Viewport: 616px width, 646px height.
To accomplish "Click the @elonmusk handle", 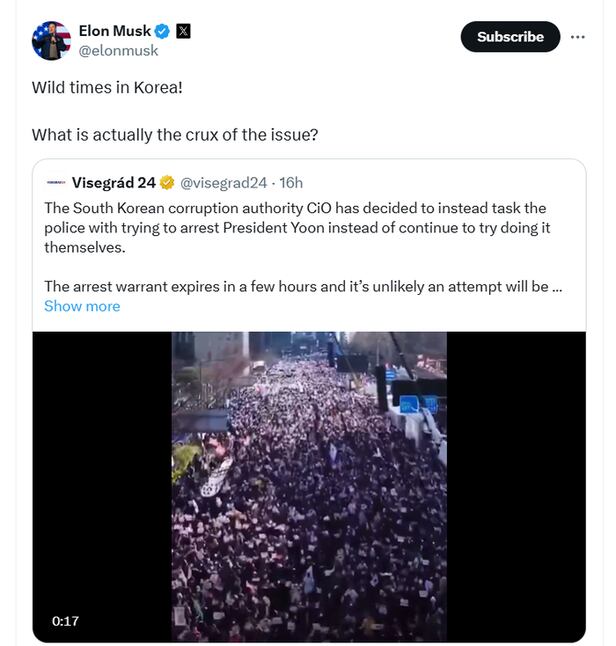I will 118,51.
